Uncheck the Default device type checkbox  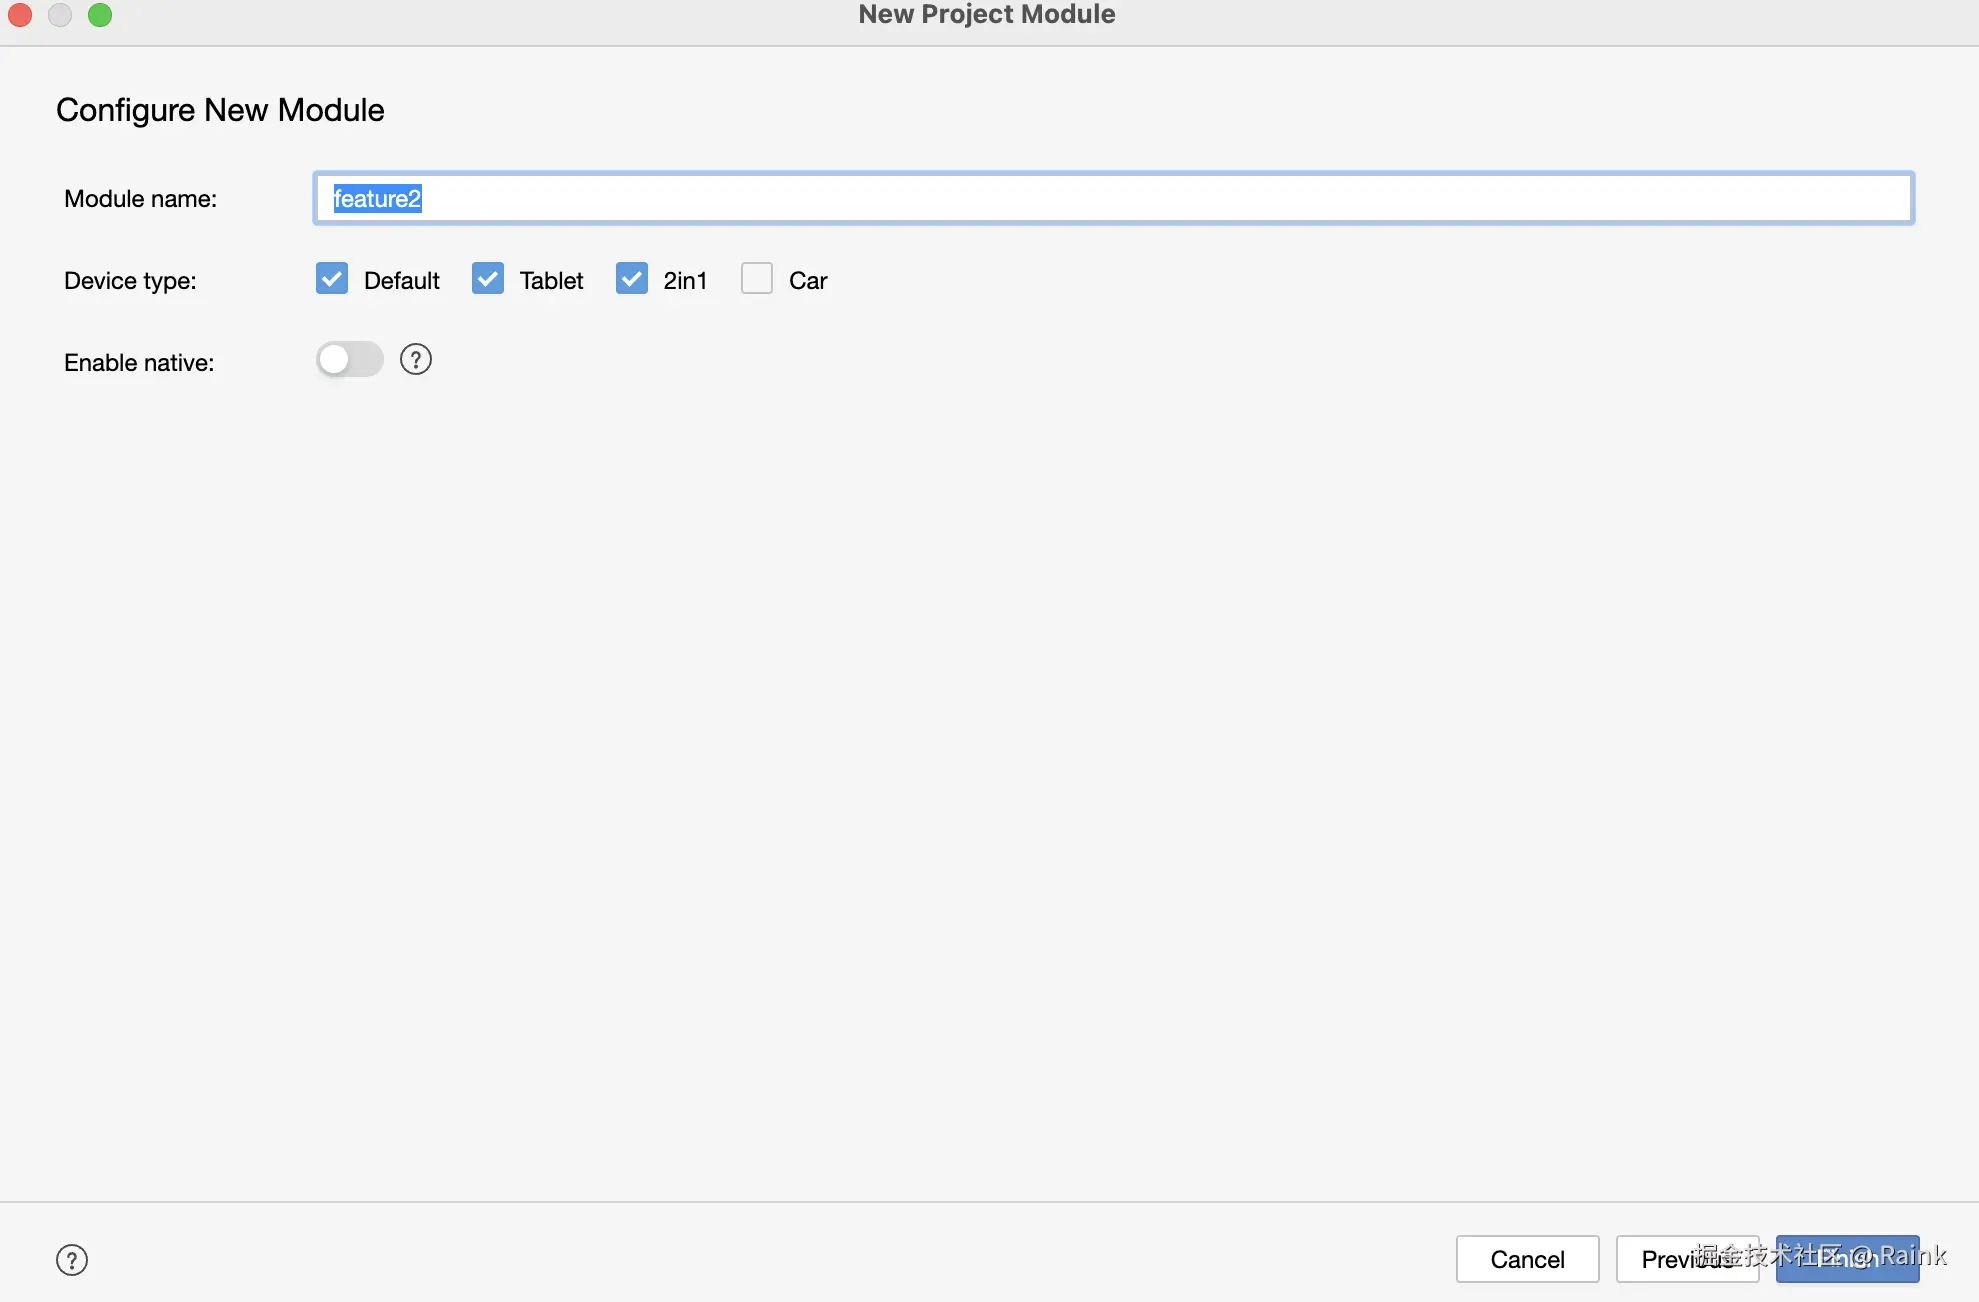pos(332,279)
